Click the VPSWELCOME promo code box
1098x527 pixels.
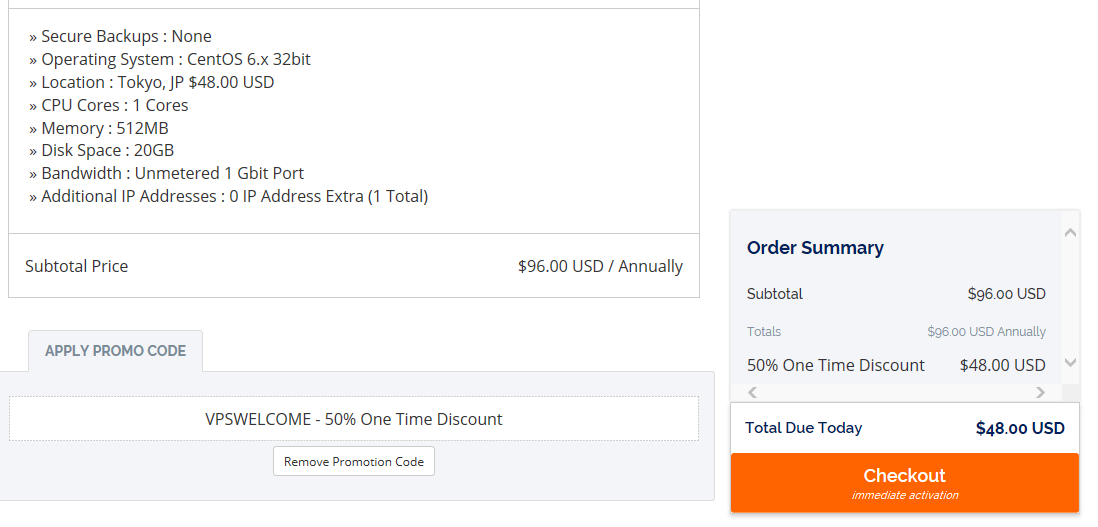[x=354, y=419]
